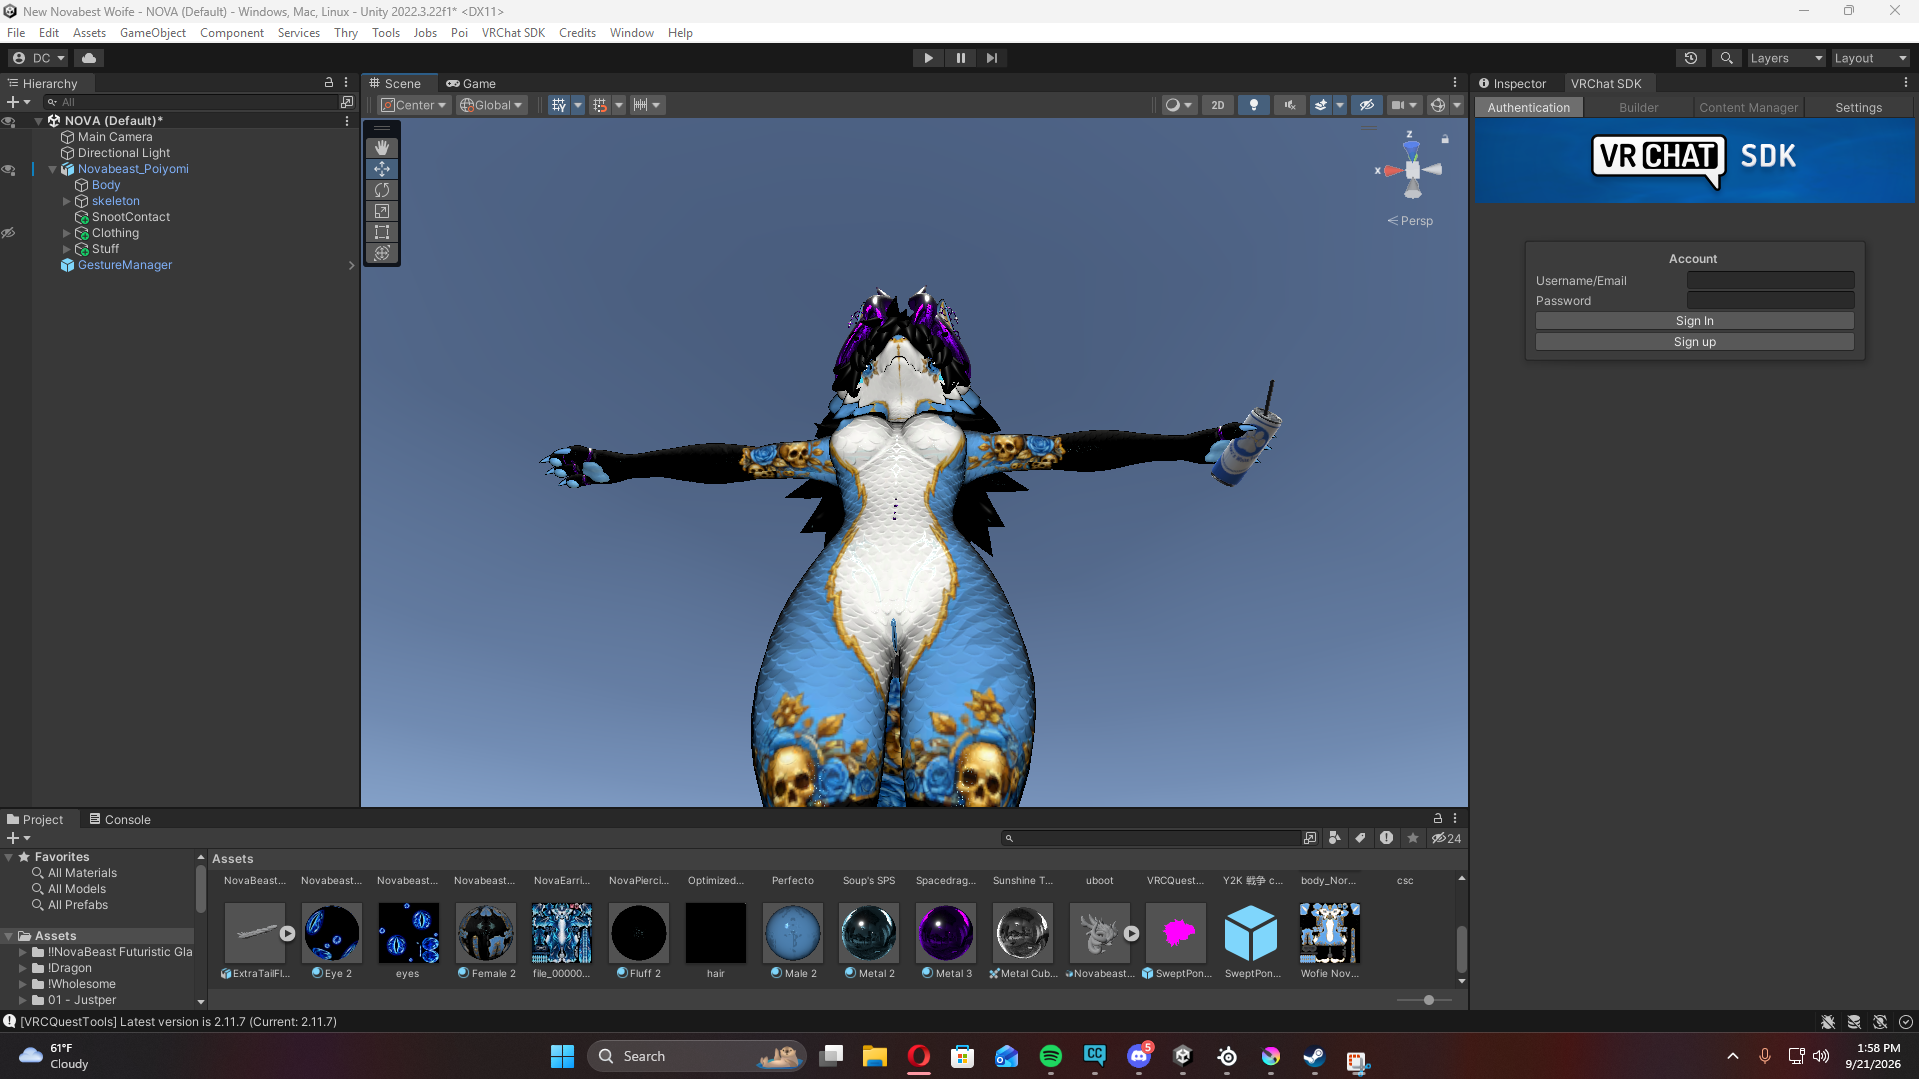Toggle 2D scene view mode
This screenshot has width=1919, height=1079.
point(1217,105)
